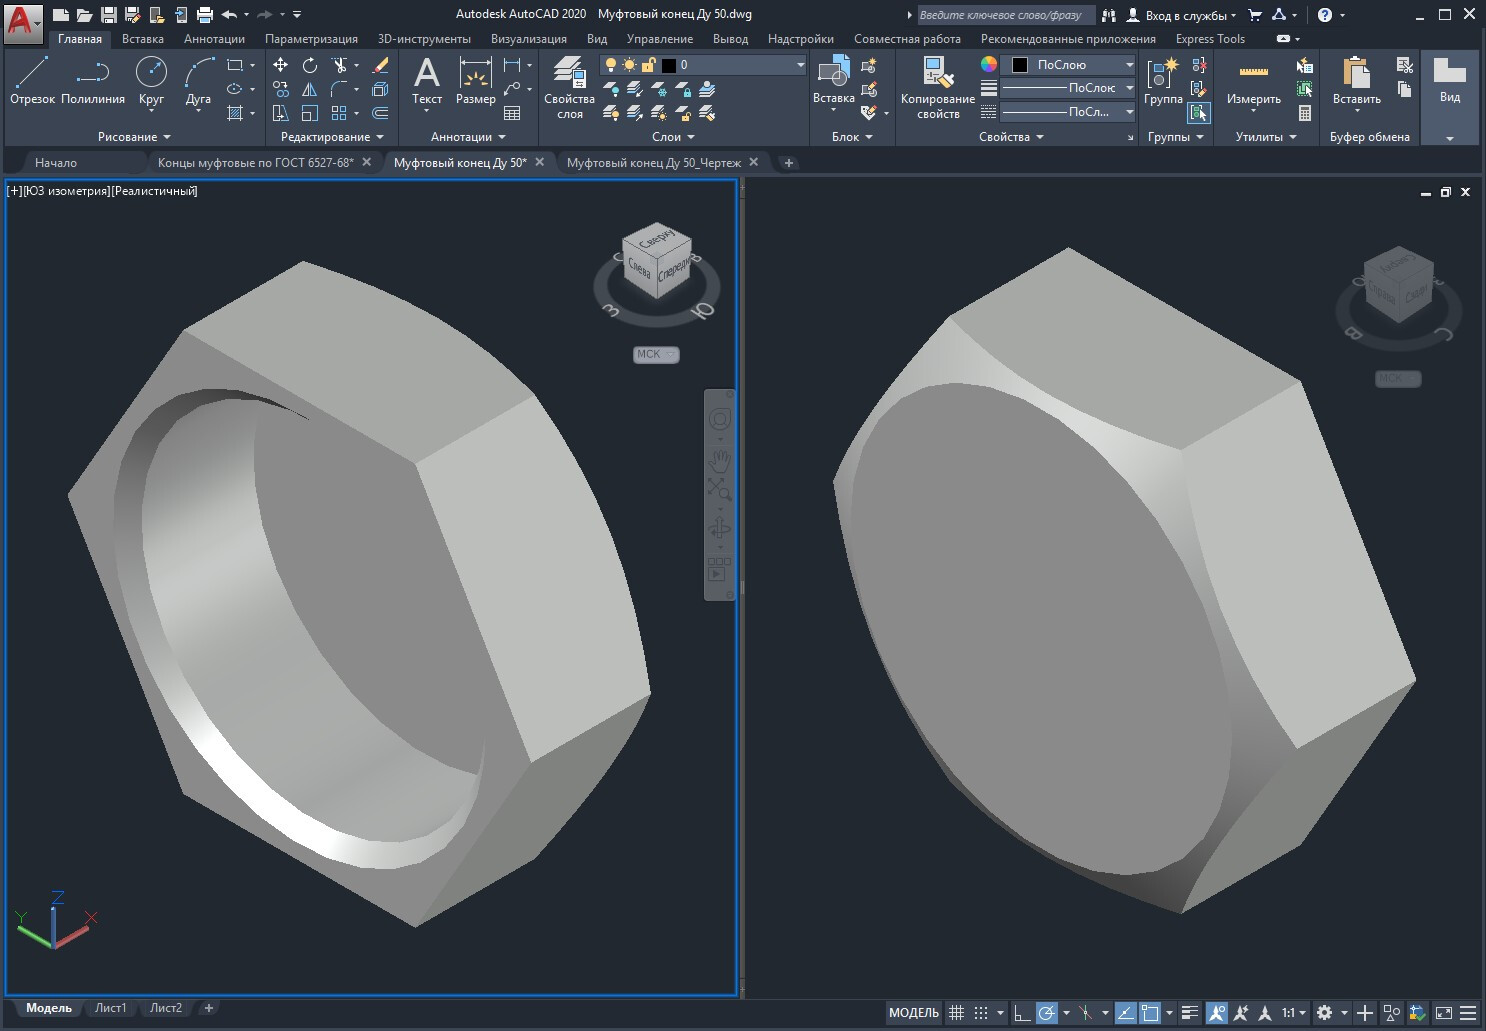Add a new layout with plus button

pyautogui.click(x=208, y=1008)
